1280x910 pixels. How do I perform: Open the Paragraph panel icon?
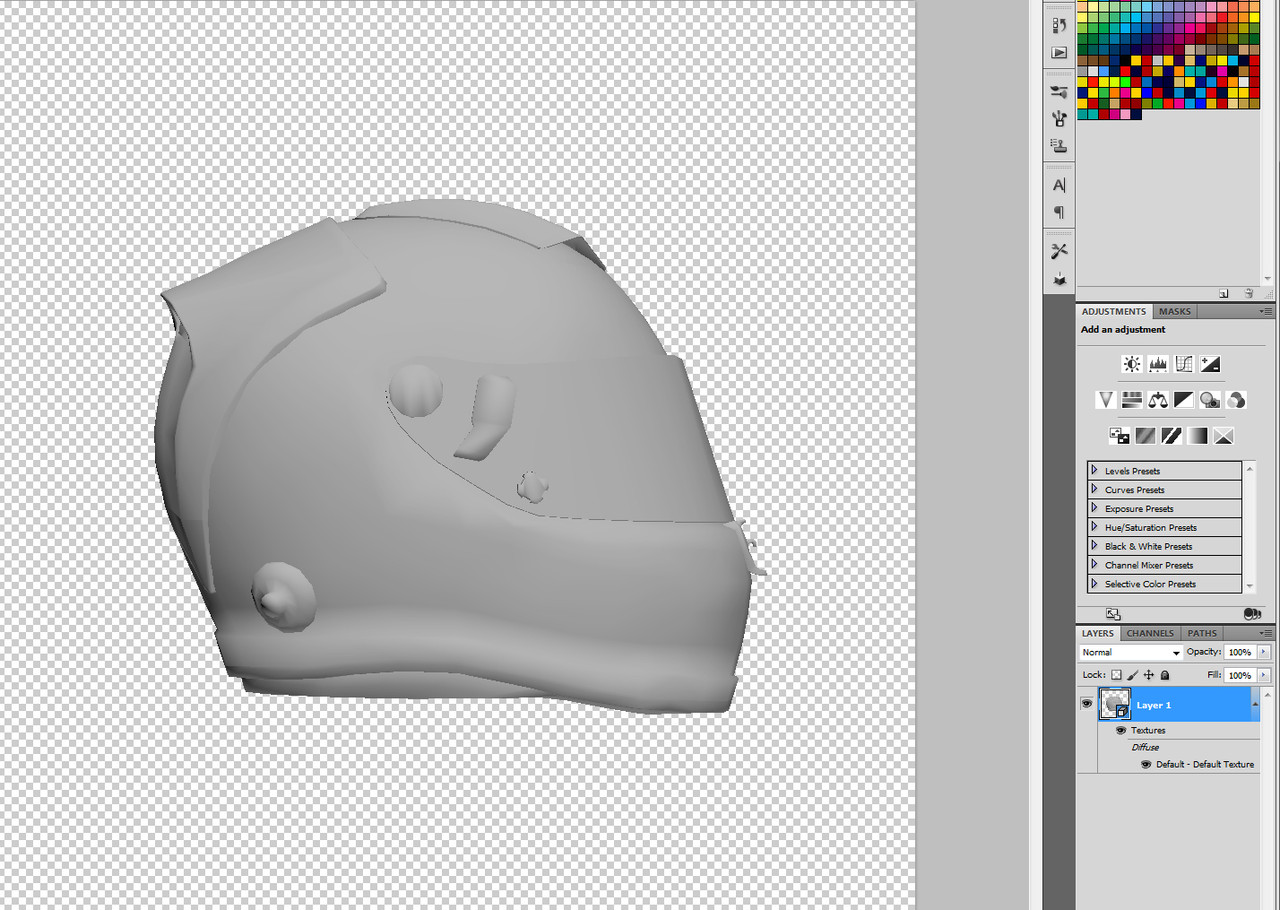point(1059,212)
